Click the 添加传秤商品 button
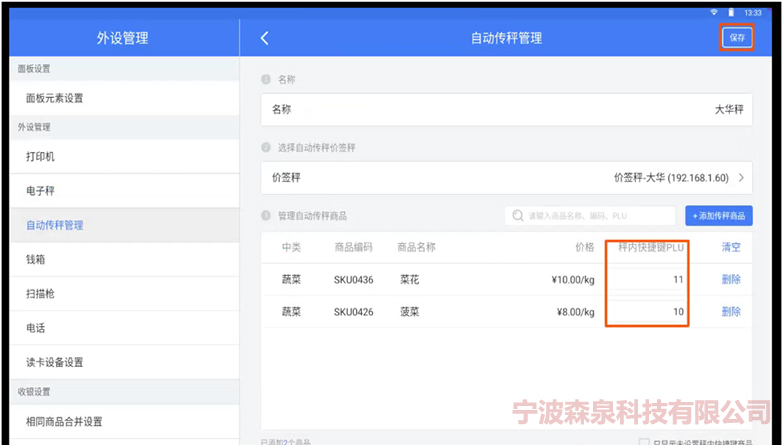This screenshot has width=783, height=445. [719, 216]
